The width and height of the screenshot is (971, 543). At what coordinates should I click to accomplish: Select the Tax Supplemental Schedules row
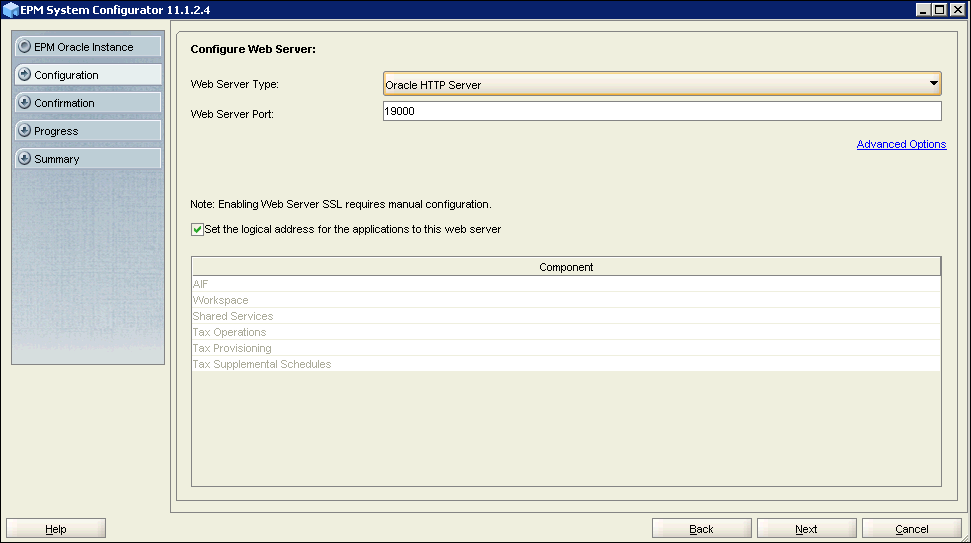pyautogui.click(x=566, y=365)
